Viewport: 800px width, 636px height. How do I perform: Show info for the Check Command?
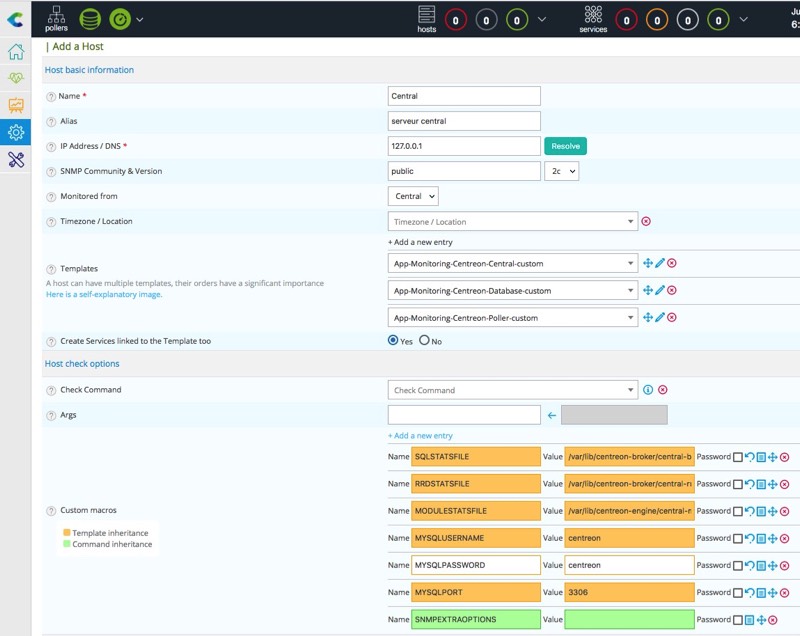[648, 390]
